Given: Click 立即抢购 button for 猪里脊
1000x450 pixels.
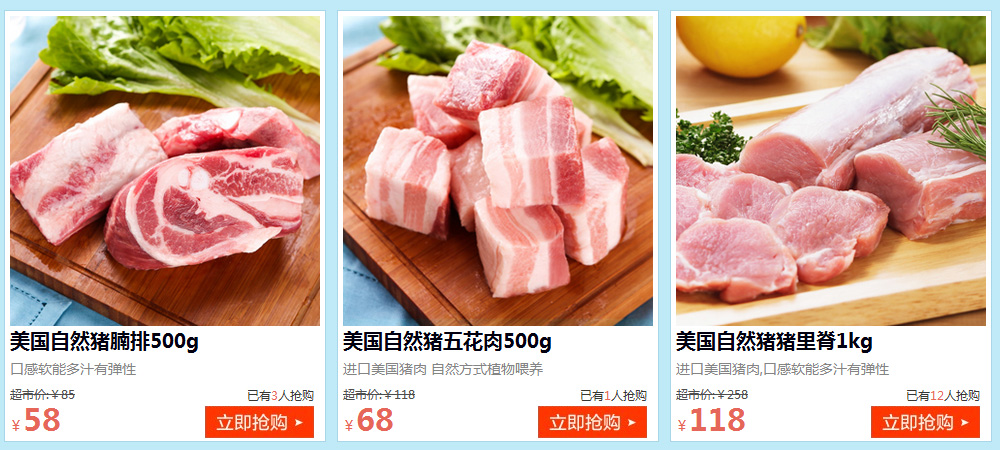Looking at the screenshot, I should click(x=925, y=422).
